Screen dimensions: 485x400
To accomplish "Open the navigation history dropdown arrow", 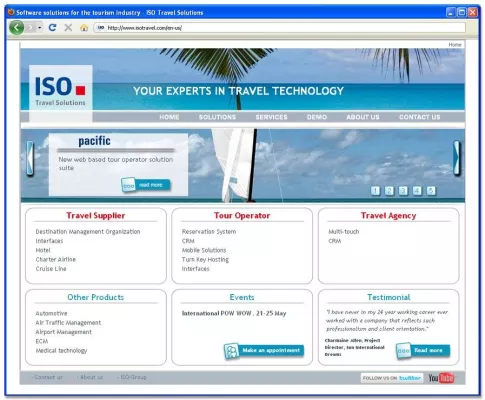I will coord(39,27).
